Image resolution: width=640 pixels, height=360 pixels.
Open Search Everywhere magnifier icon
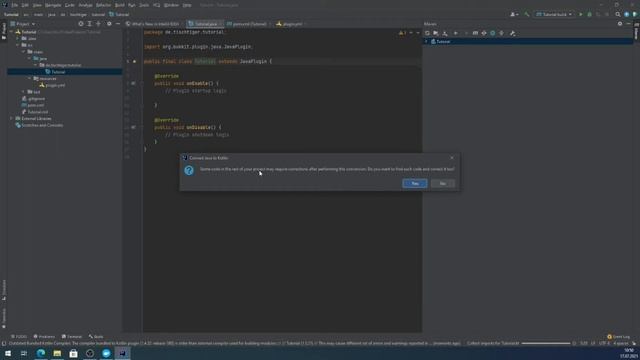pos(618,14)
